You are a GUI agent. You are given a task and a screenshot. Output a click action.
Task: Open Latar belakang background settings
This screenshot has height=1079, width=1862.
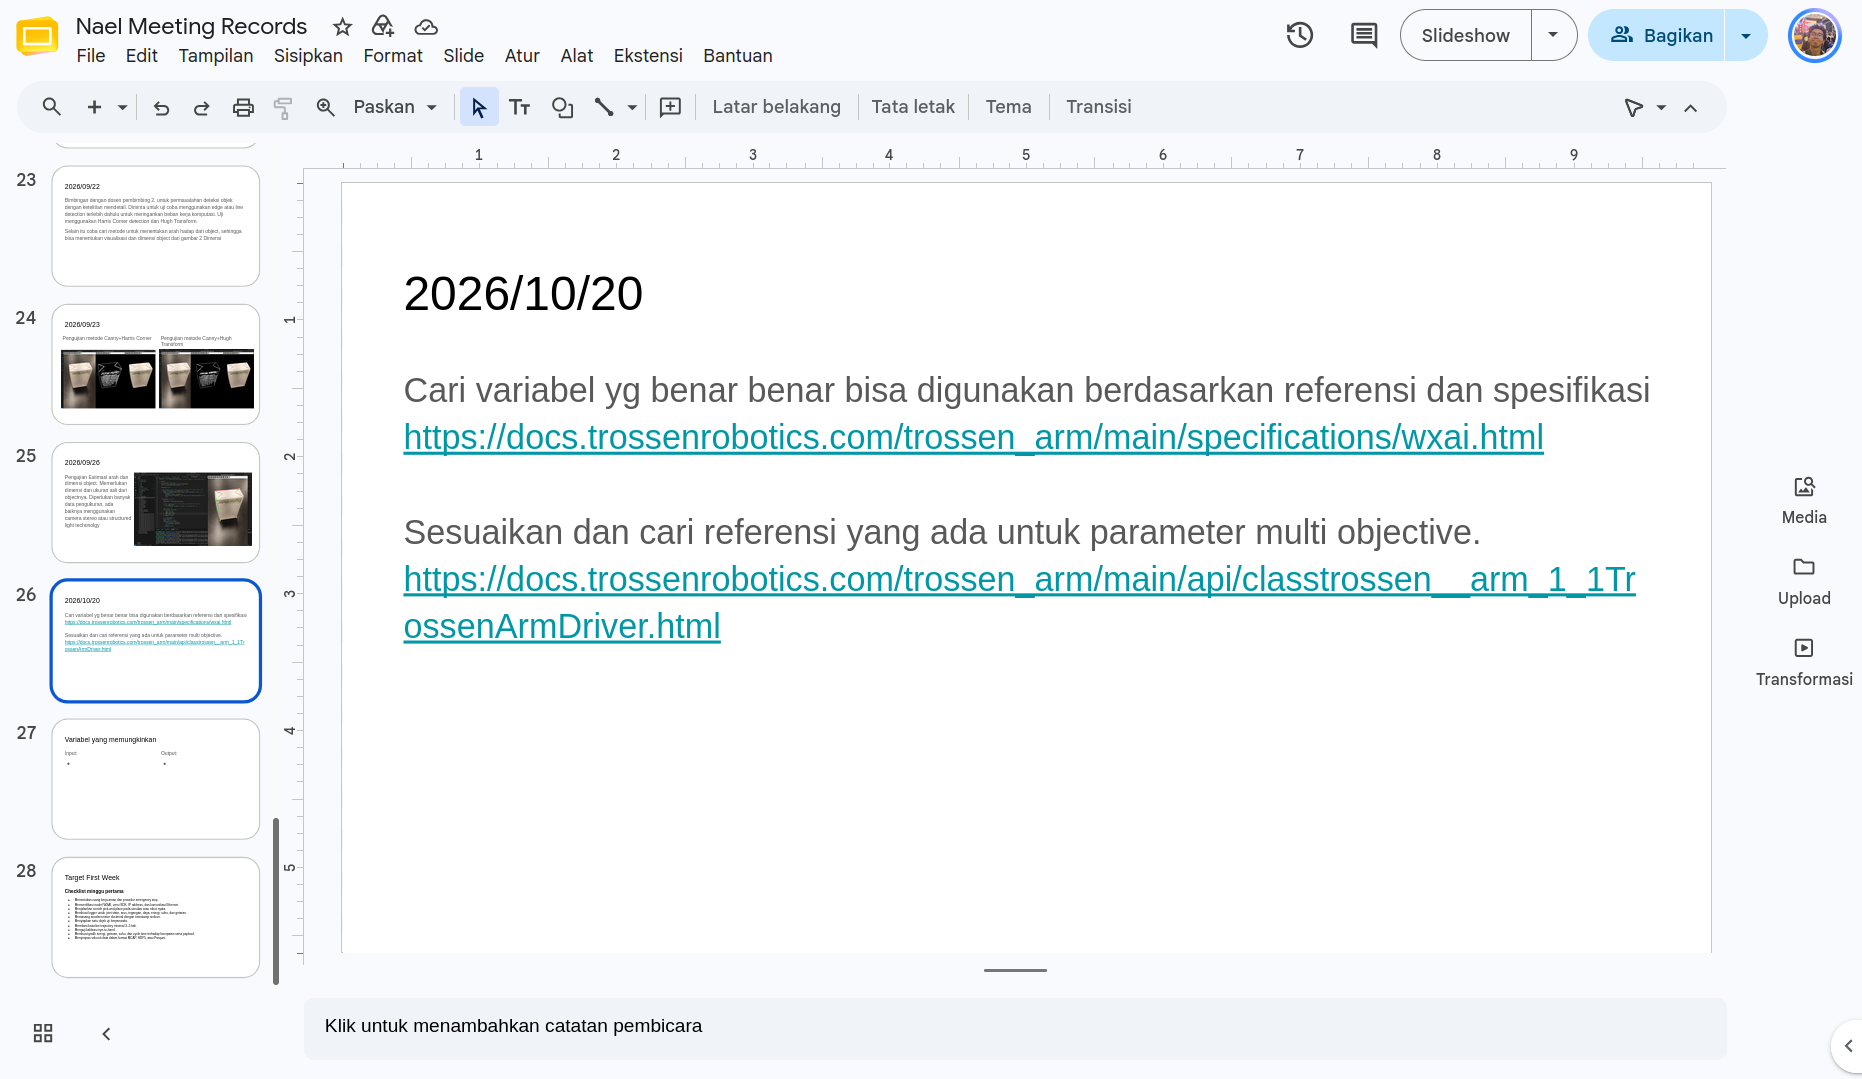coord(776,107)
